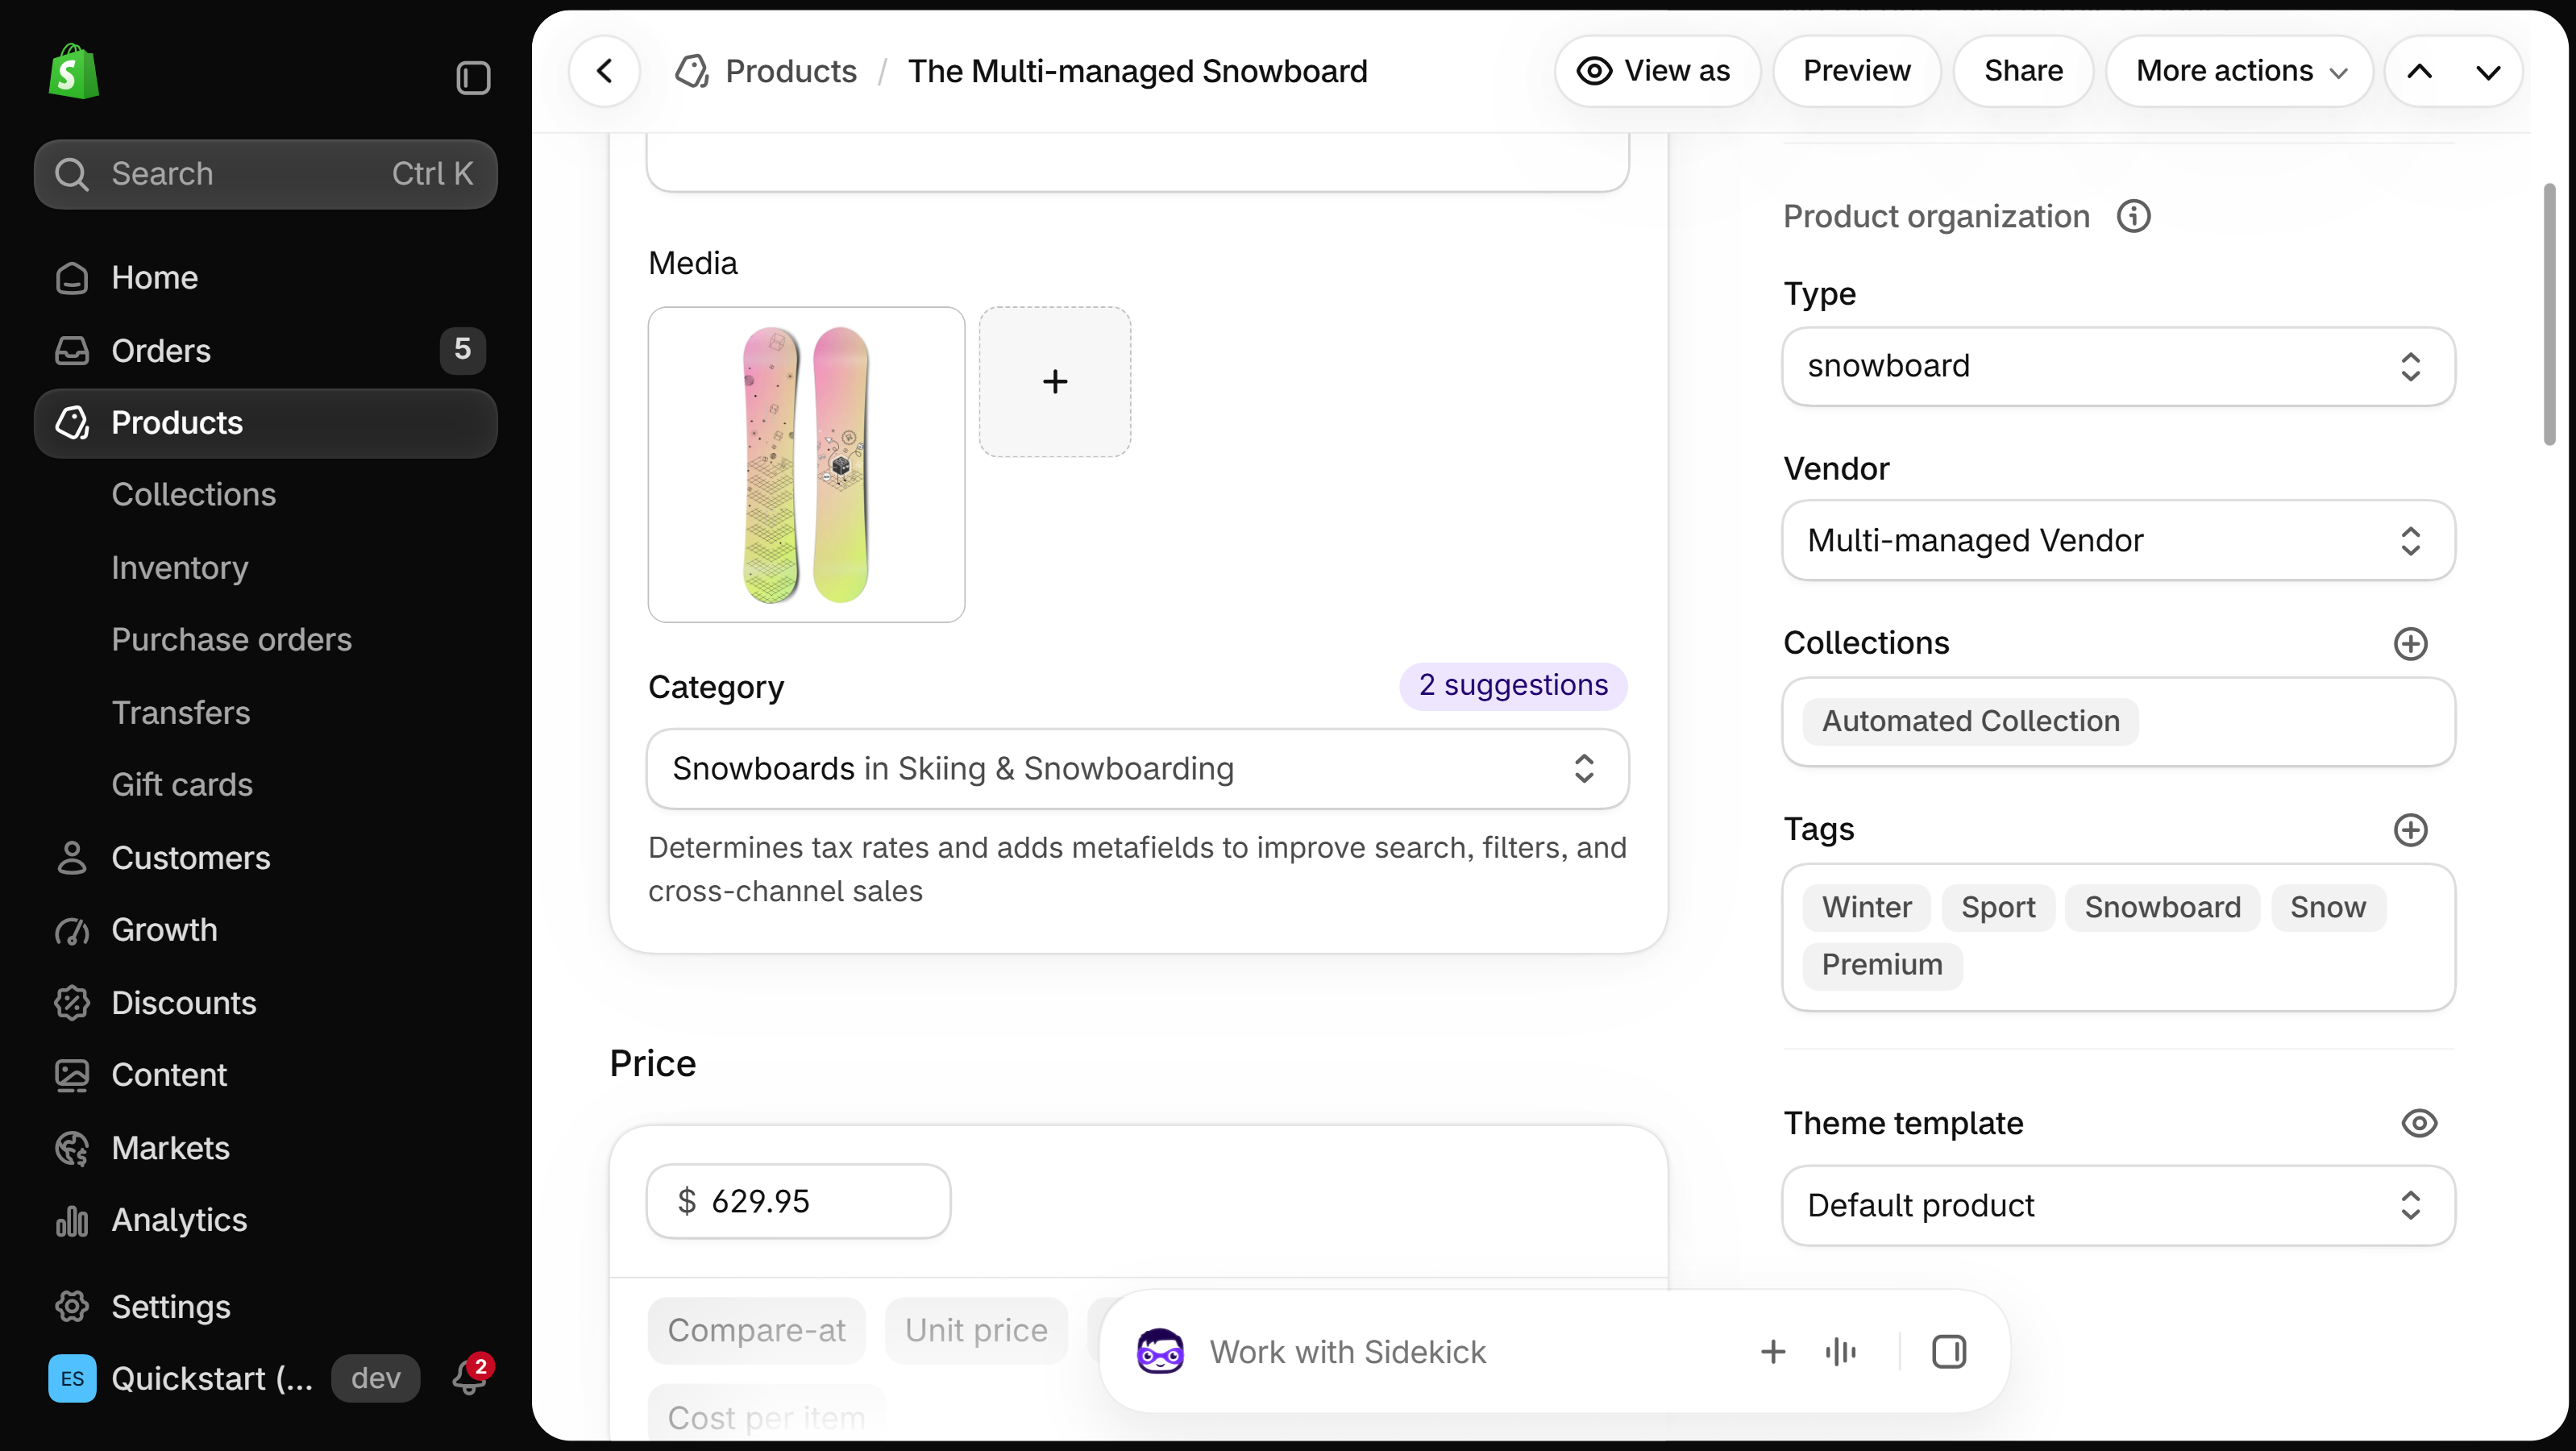
Task: Click the Products breadcrumb link
Action: 790,71
